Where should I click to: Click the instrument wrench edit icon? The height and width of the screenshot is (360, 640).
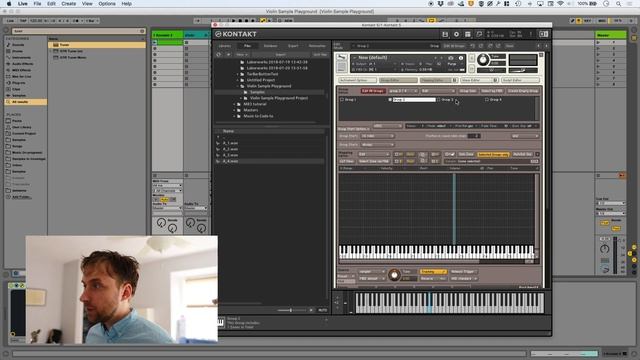[x=342, y=58]
